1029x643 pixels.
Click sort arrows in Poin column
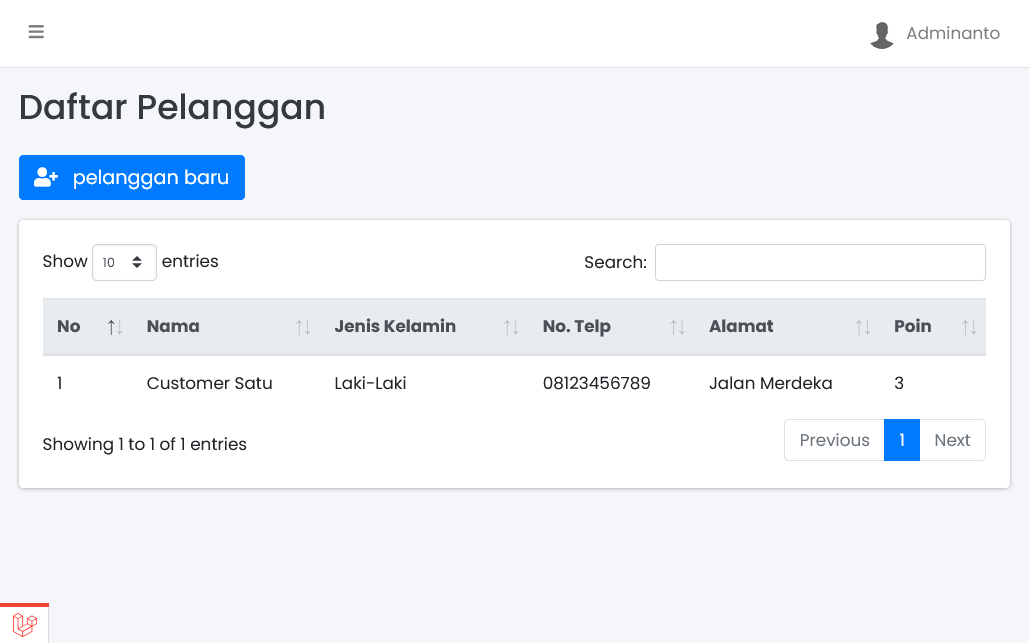[x=968, y=327]
